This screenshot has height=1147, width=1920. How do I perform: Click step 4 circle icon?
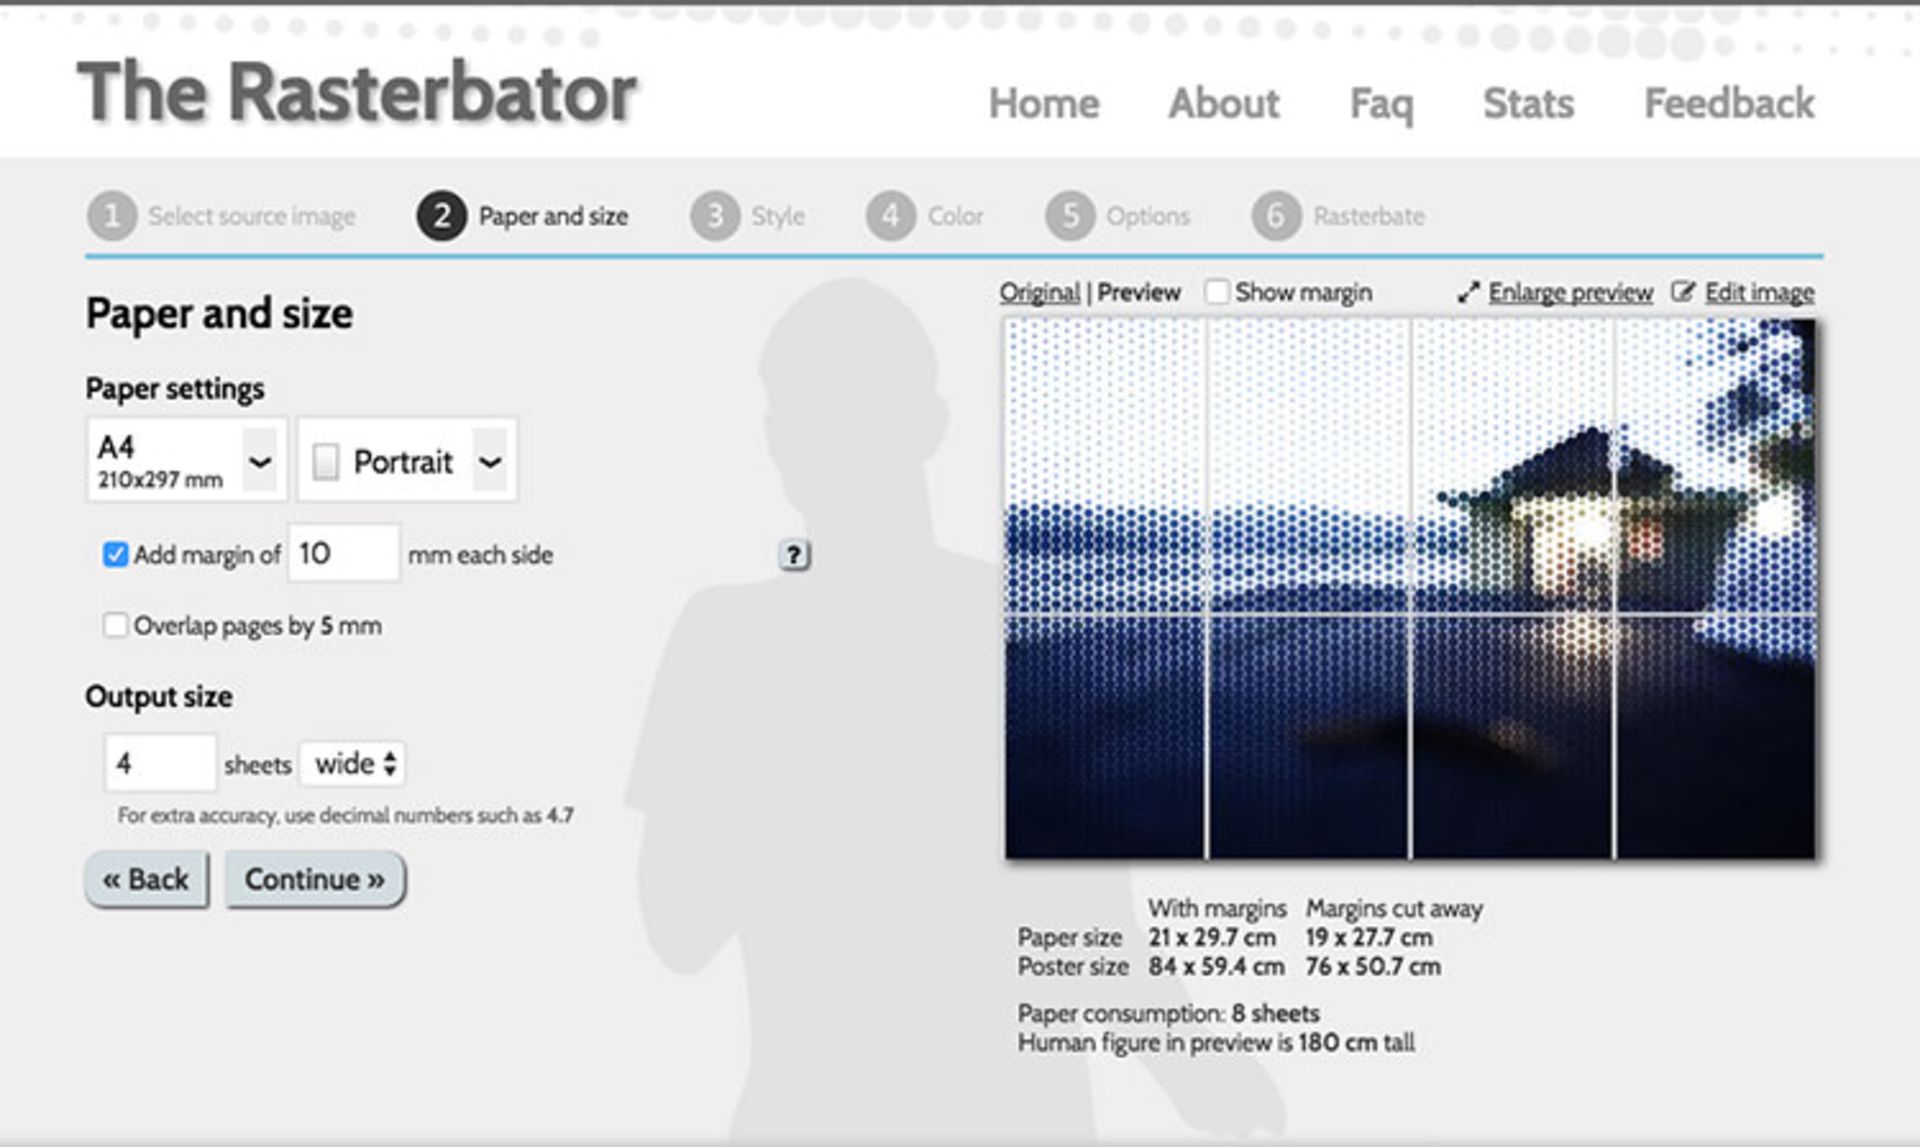coord(891,216)
